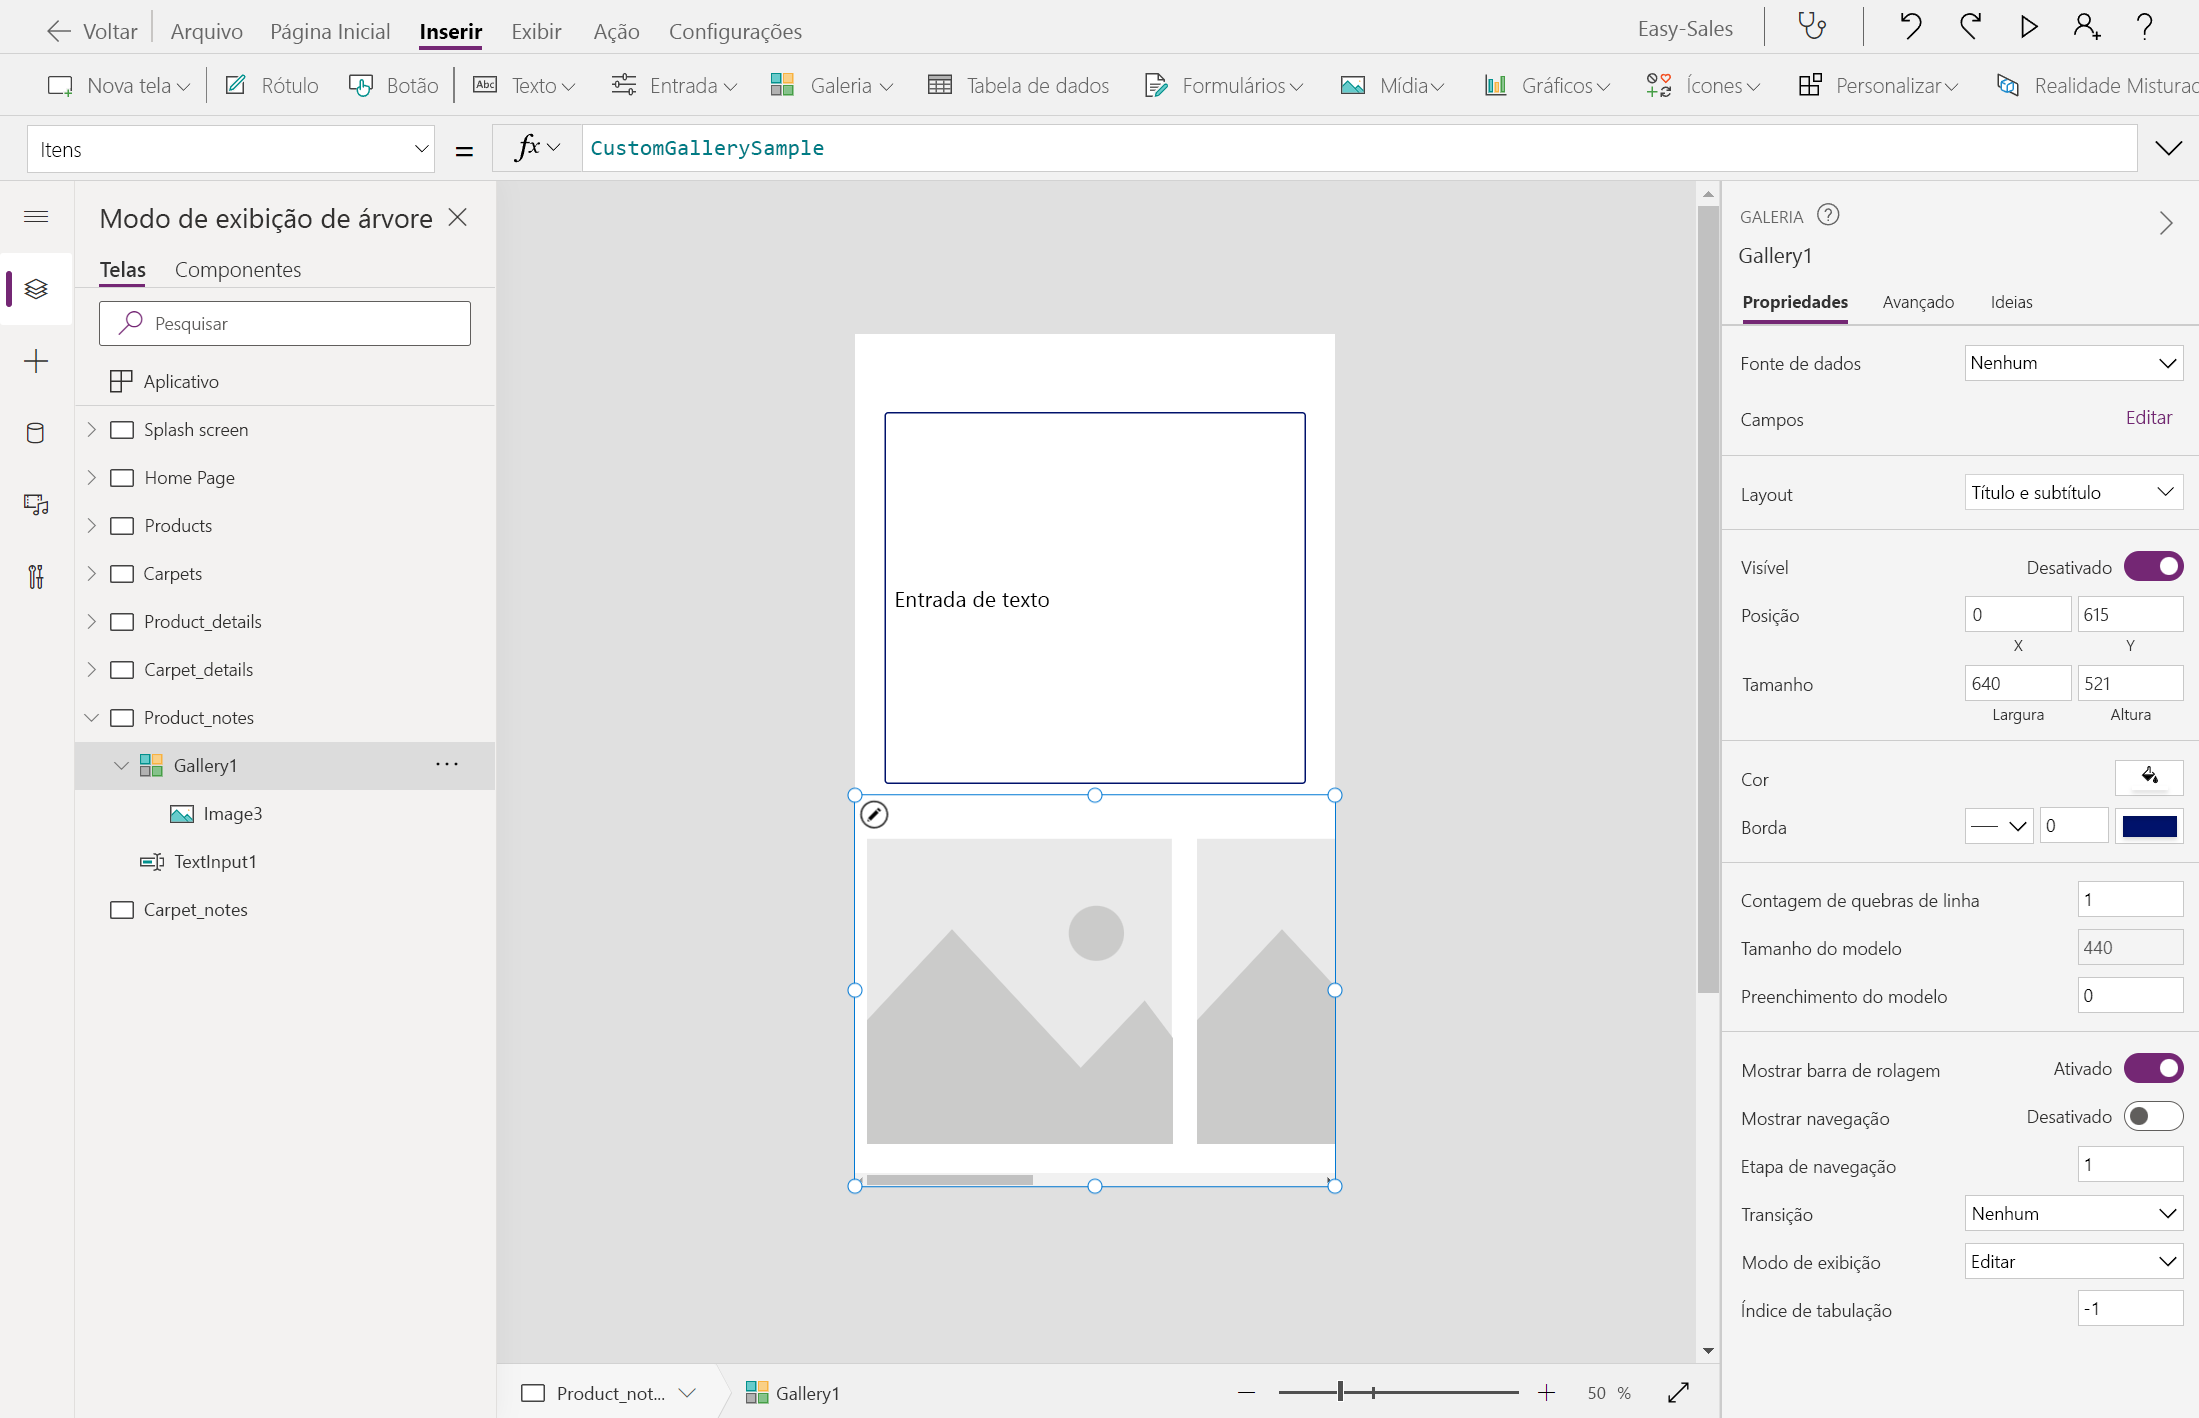2199x1418 pixels.
Task: Click the Galeria help info icon
Action: (1828, 215)
